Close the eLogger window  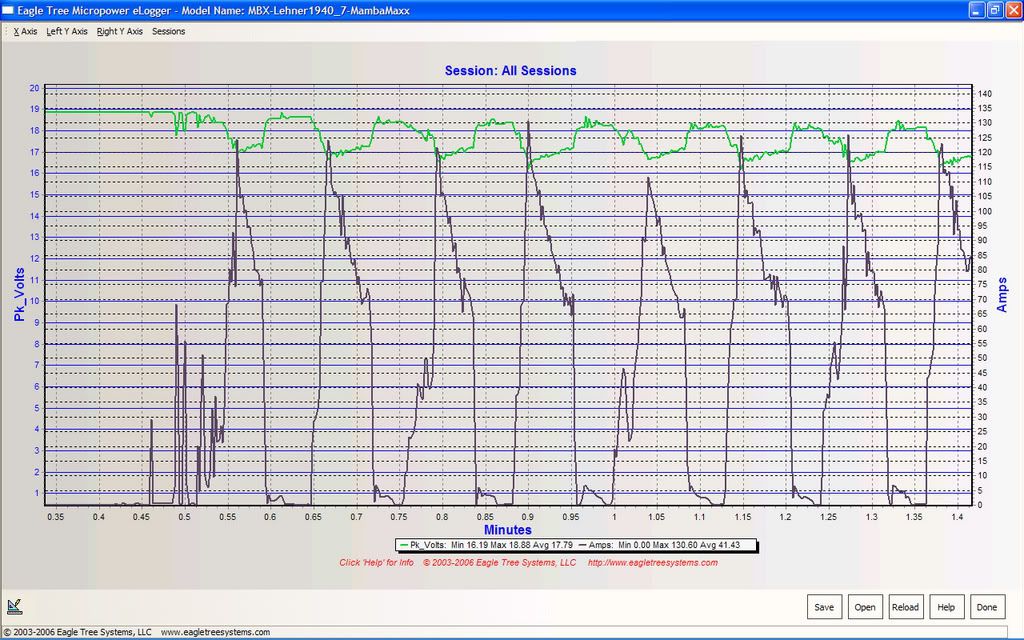1012,10
